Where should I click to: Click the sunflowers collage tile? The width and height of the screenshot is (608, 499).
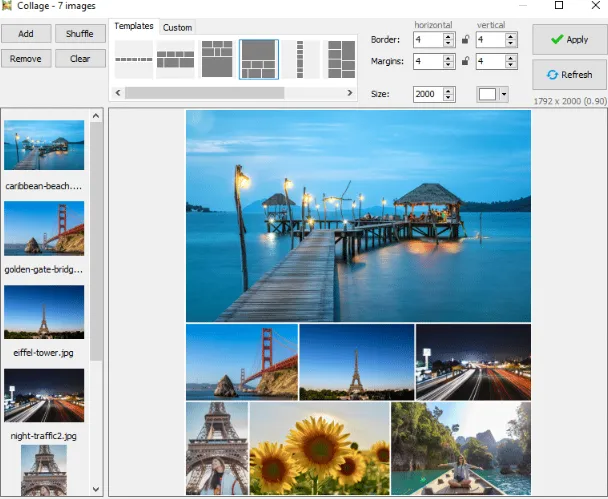click(320, 449)
